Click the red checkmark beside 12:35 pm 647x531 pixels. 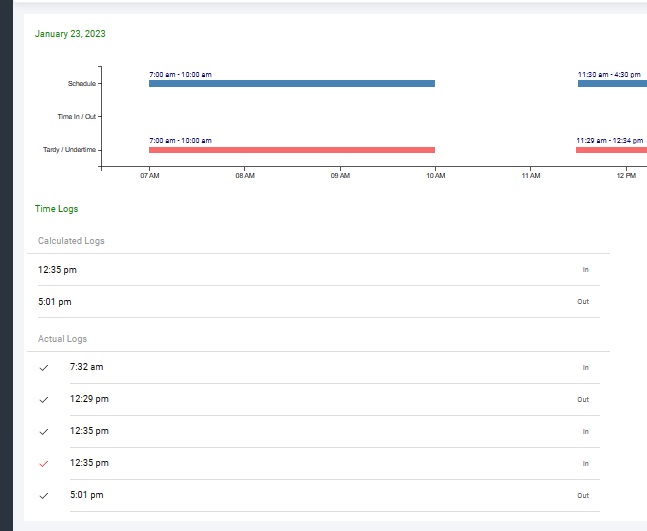point(43,464)
